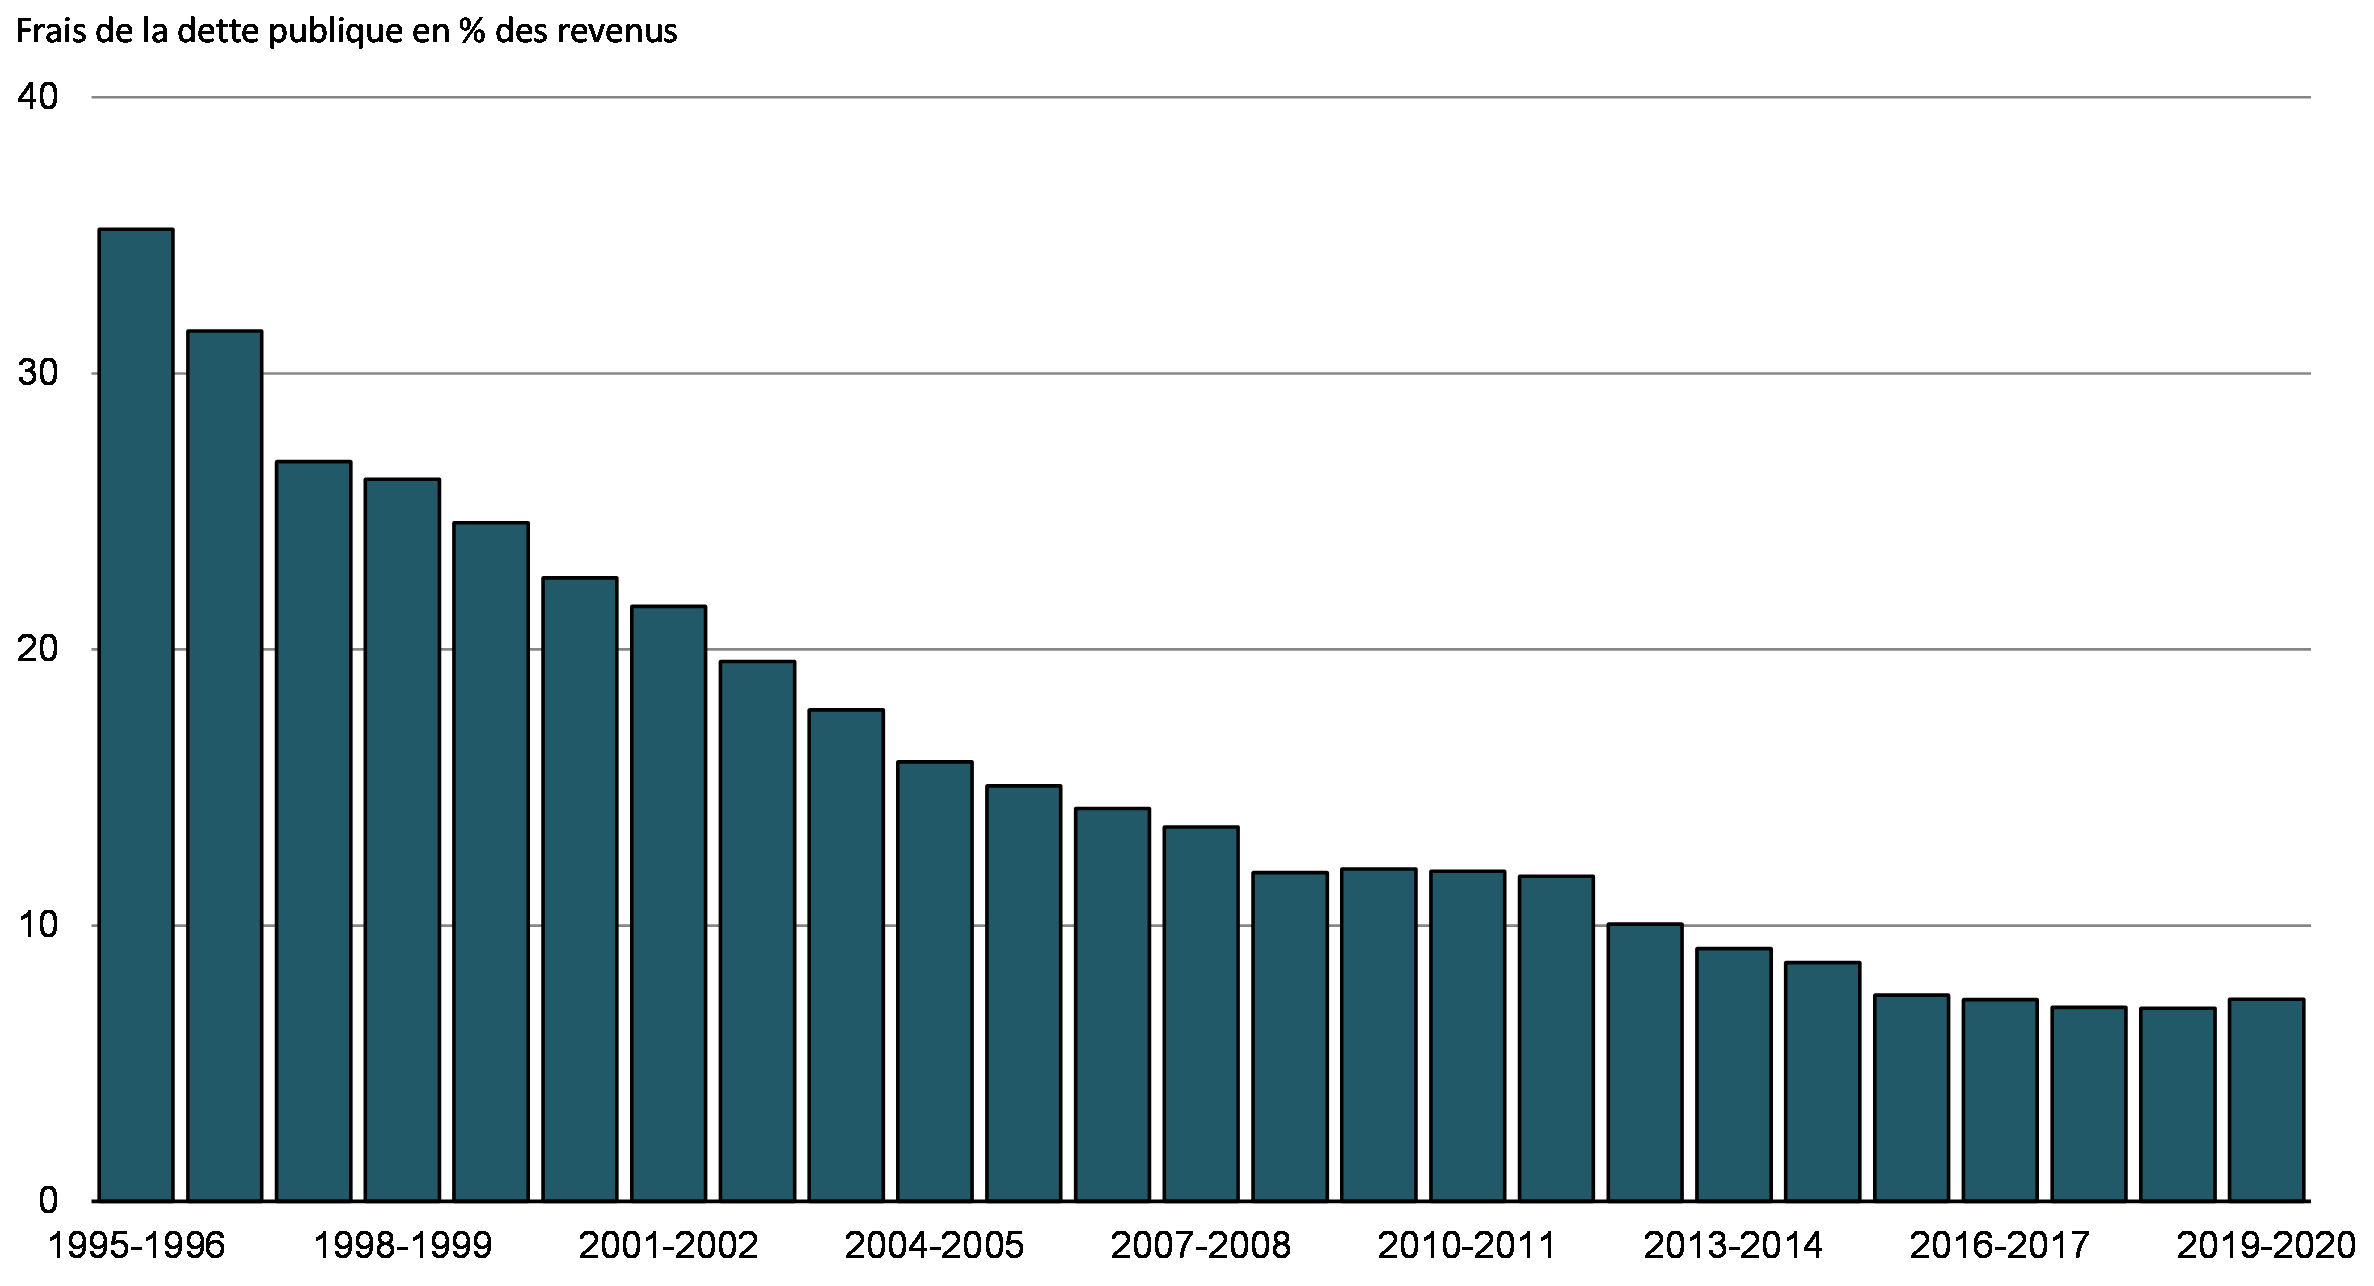
Task: Select the bar above 1998-1999 label
Action: tap(402, 840)
